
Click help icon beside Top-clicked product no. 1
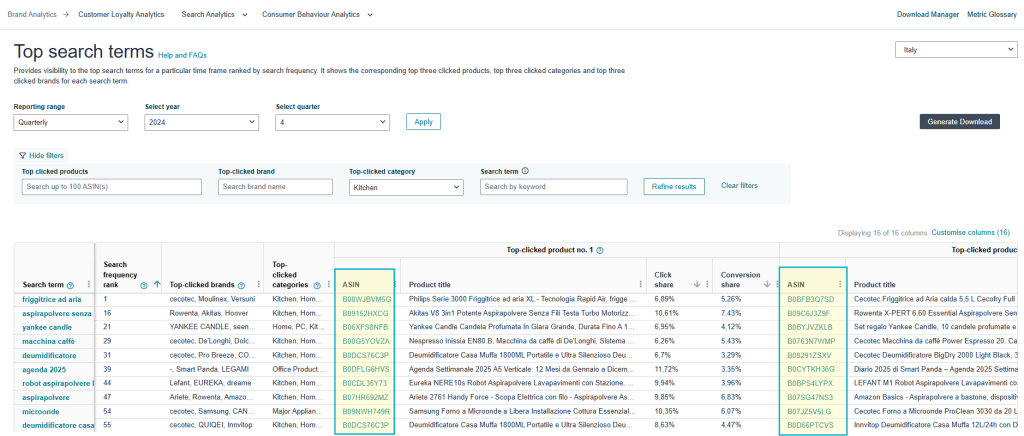600,249
